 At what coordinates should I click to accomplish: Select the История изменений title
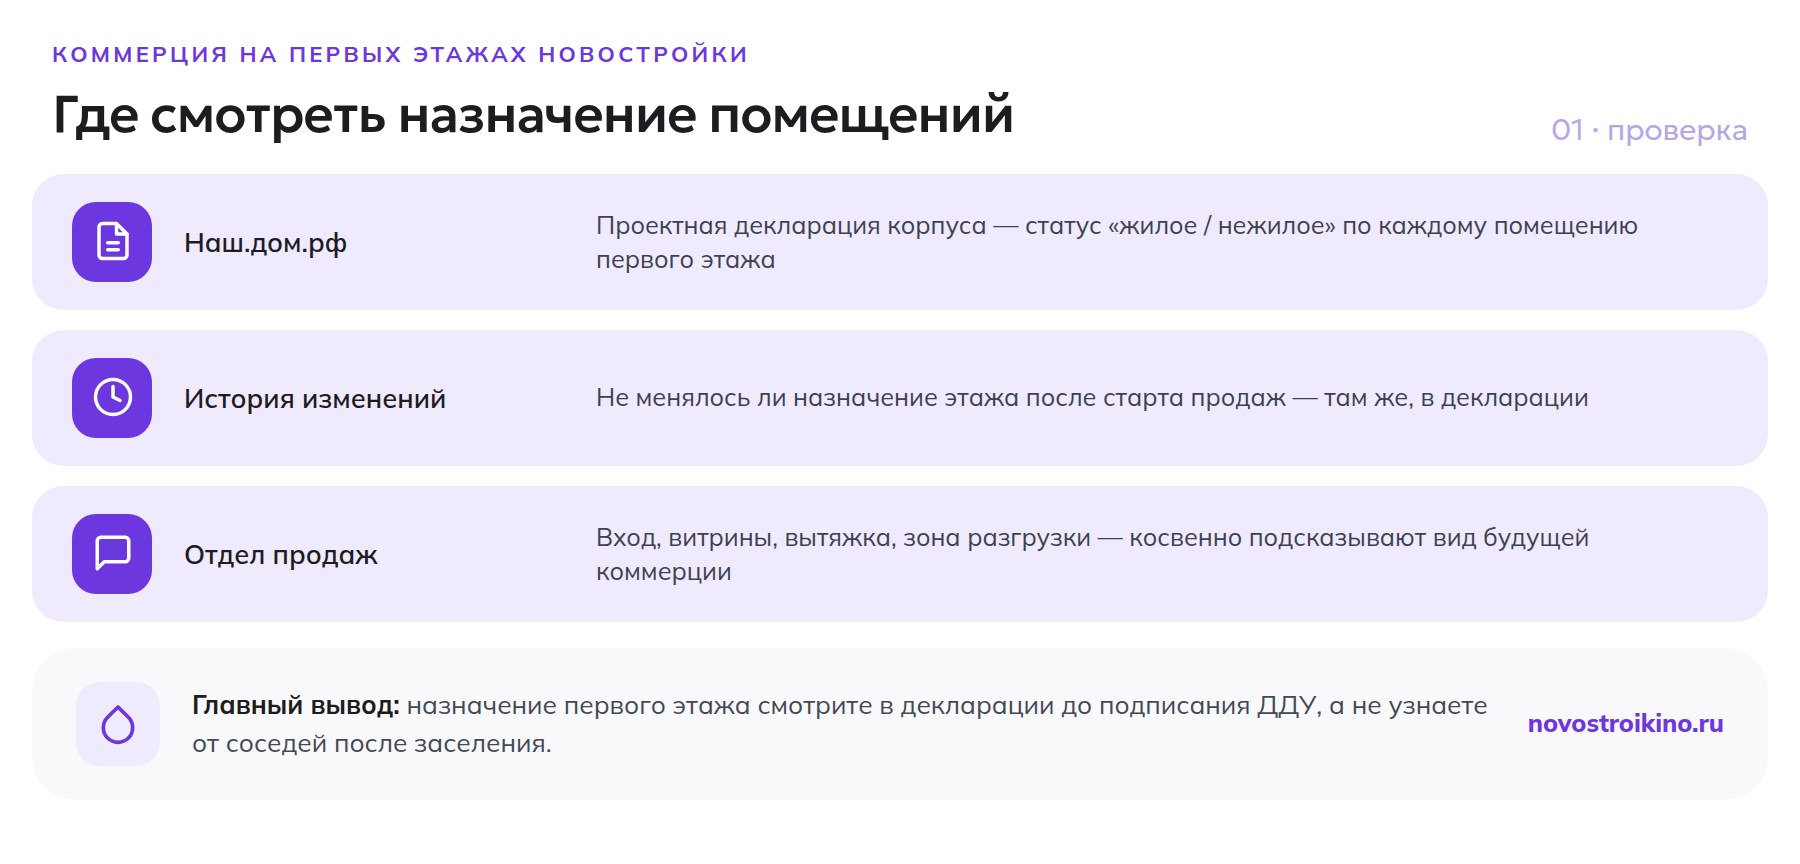[315, 399]
